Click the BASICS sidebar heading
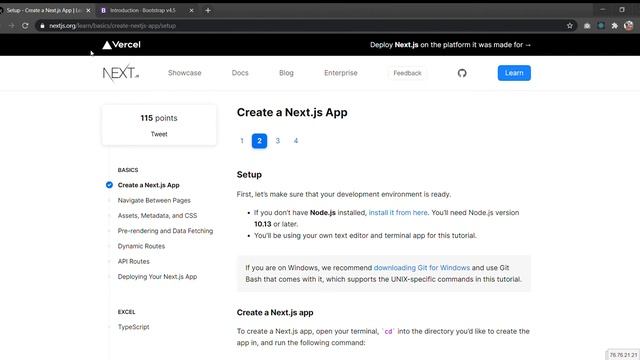The width and height of the screenshot is (640, 360). tap(128, 170)
